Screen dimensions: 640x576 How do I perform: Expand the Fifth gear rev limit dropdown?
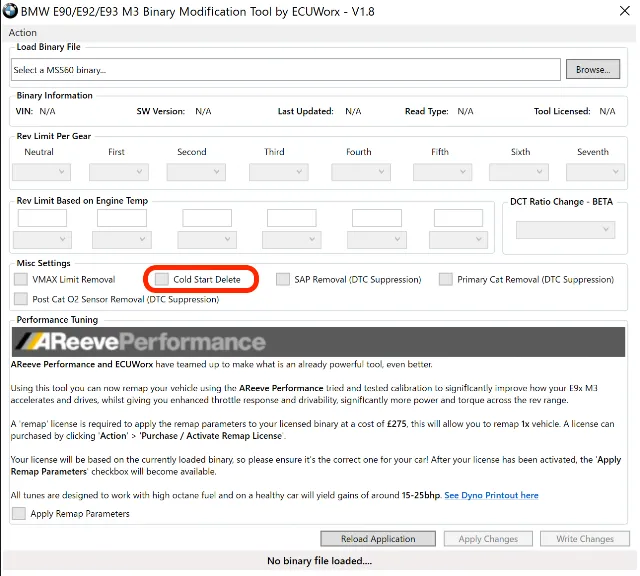coord(442,172)
